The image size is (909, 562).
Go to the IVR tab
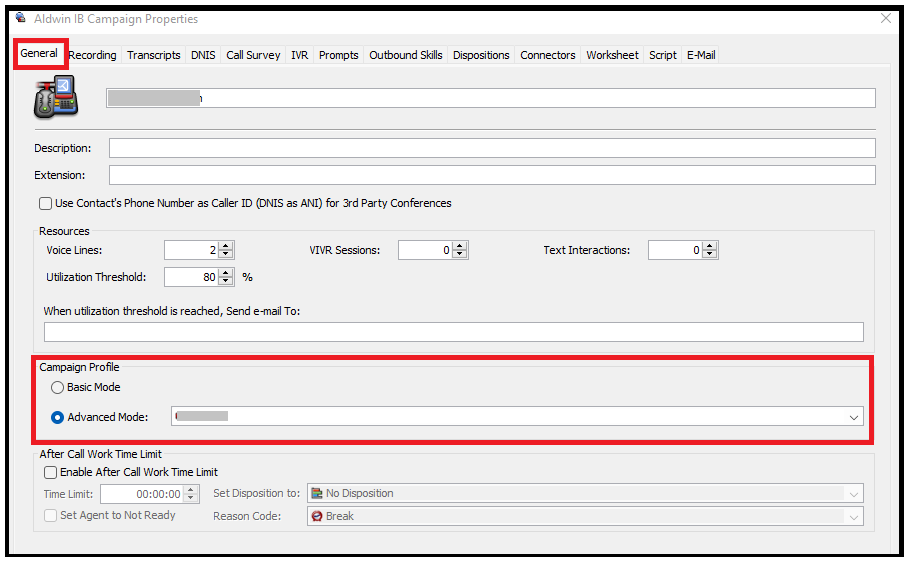pos(299,55)
